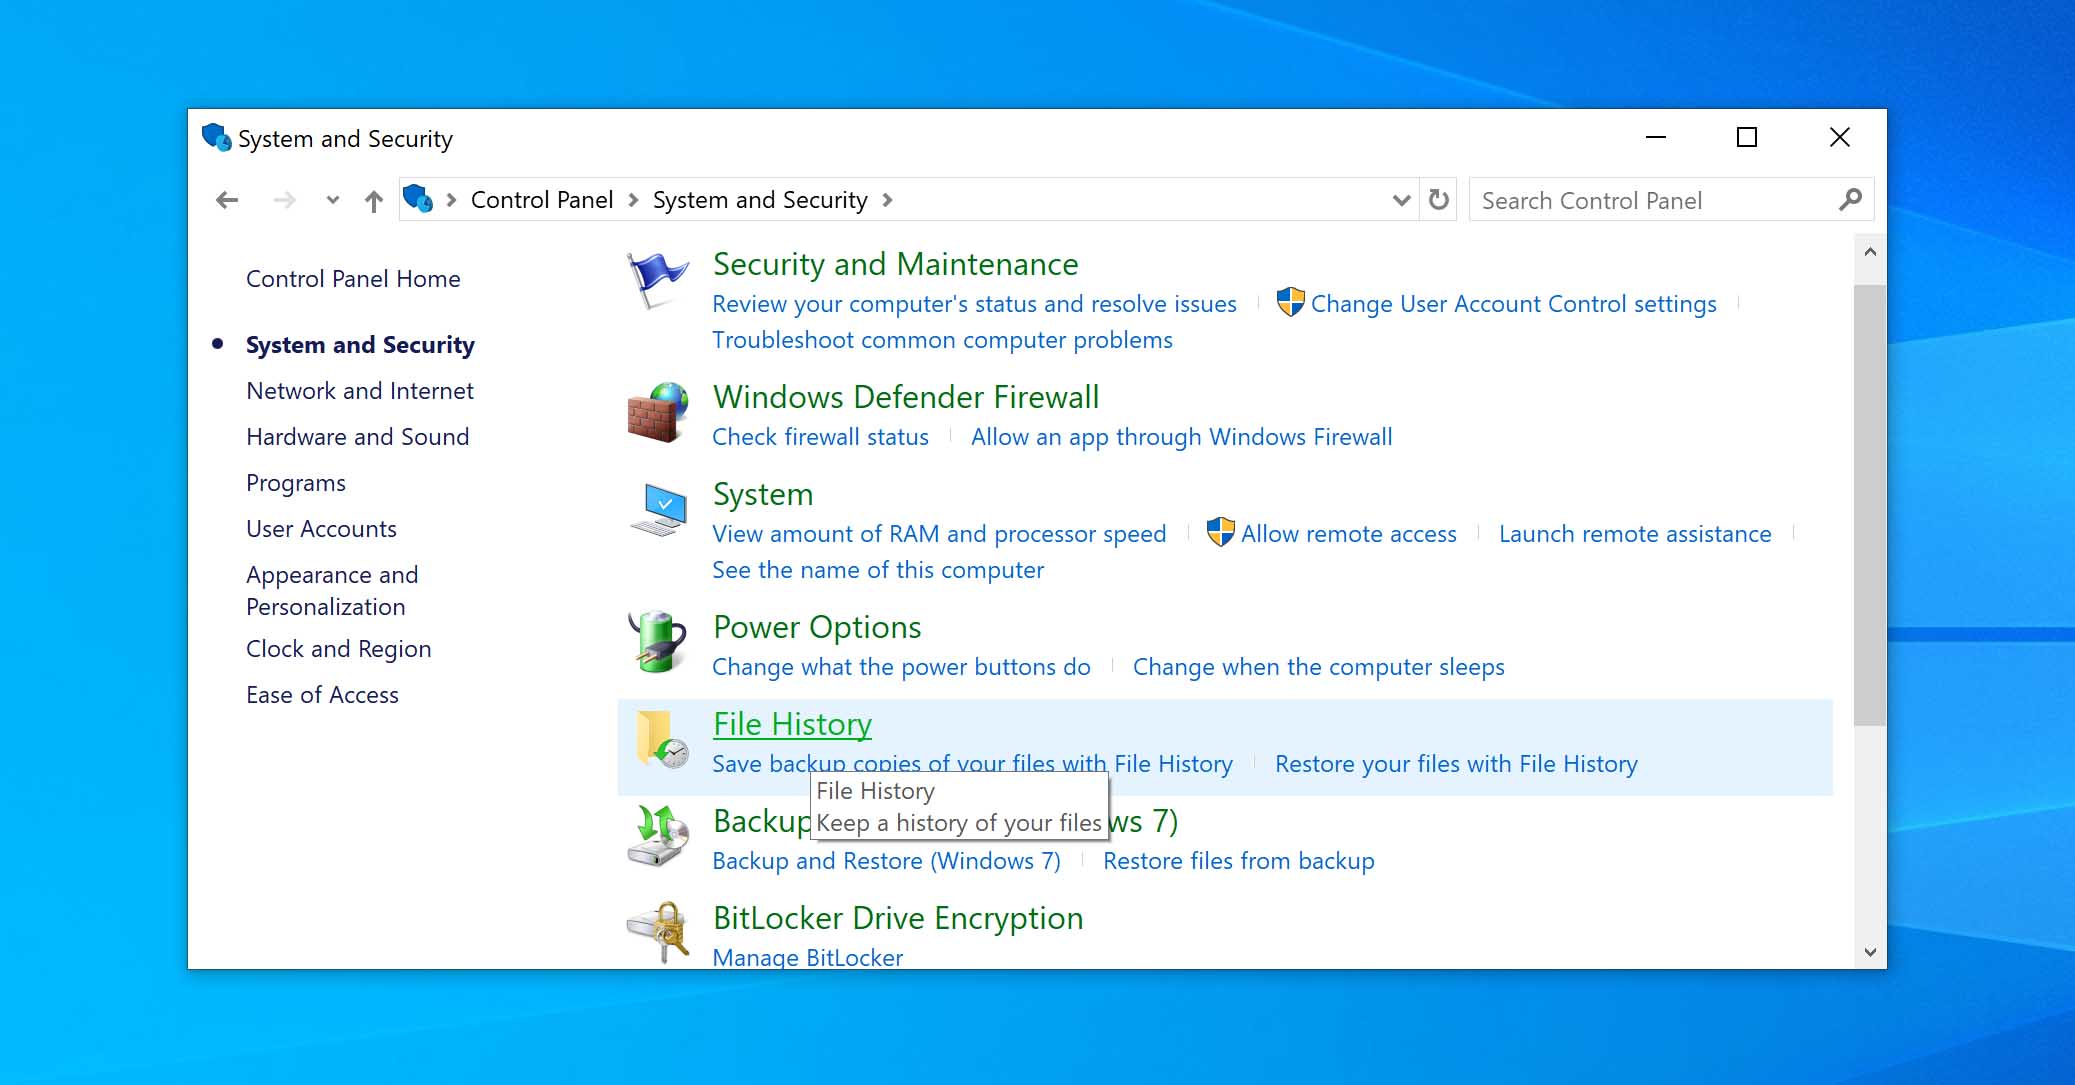The height and width of the screenshot is (1085, 2075).
Task: Click the Backup and Restore drive icon
Action: 658,836
